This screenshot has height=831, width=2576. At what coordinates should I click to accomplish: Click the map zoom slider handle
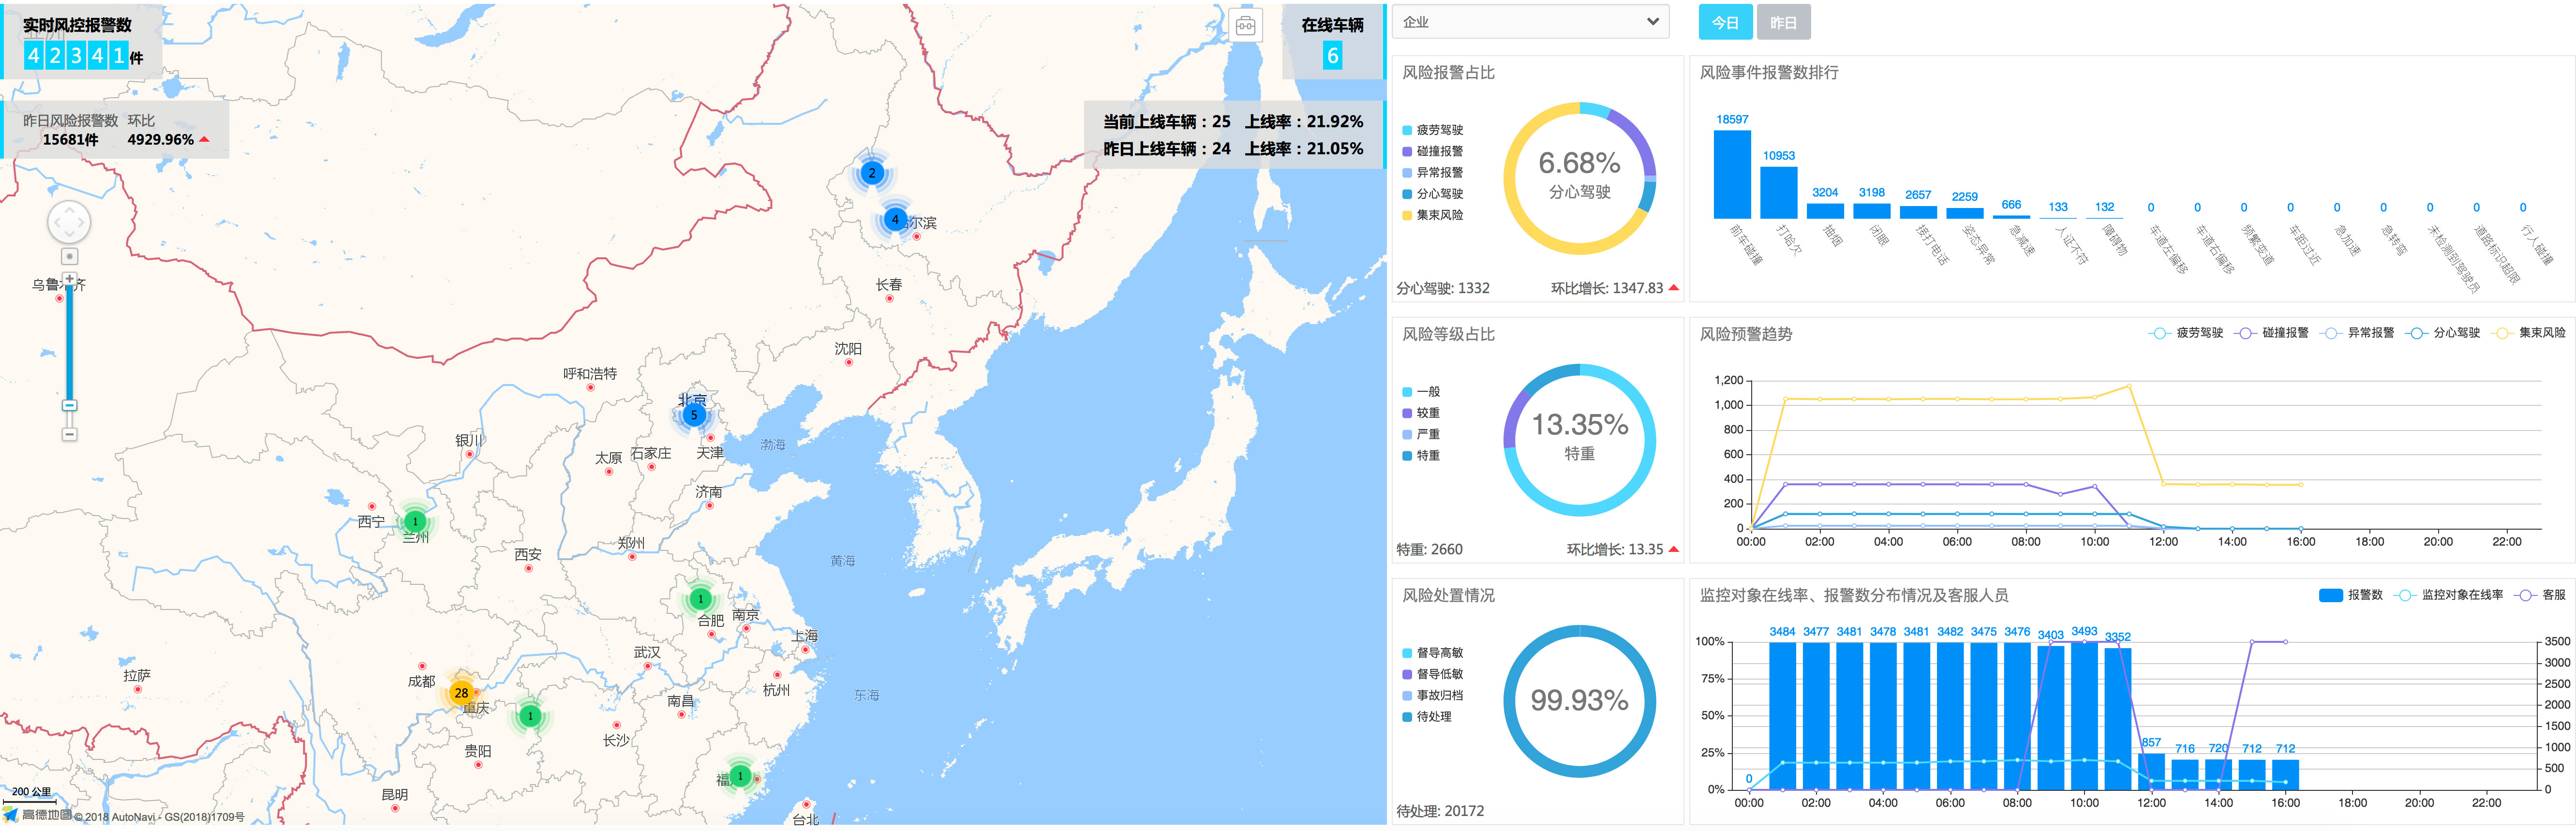(69, 405)
